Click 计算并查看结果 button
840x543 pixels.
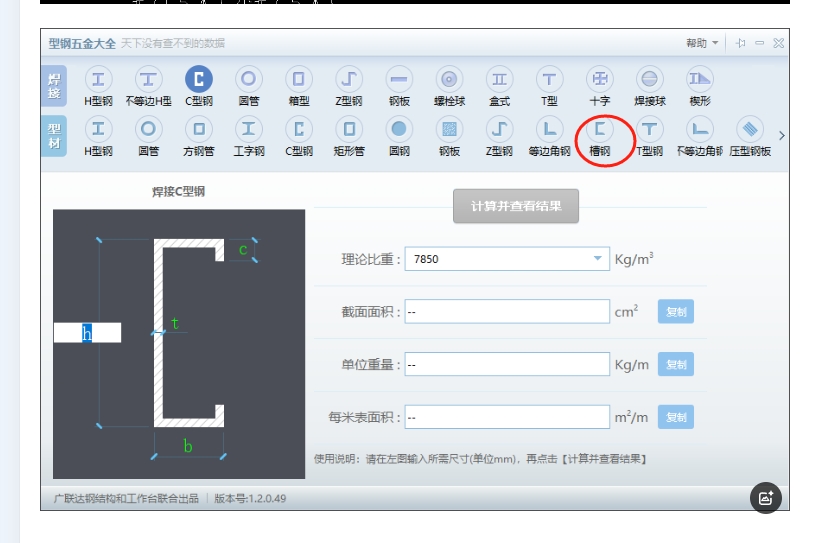pos(516,206)
